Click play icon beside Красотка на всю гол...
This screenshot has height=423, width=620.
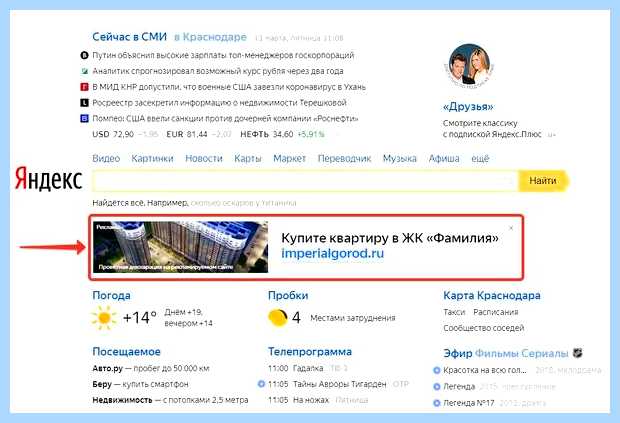437,370
